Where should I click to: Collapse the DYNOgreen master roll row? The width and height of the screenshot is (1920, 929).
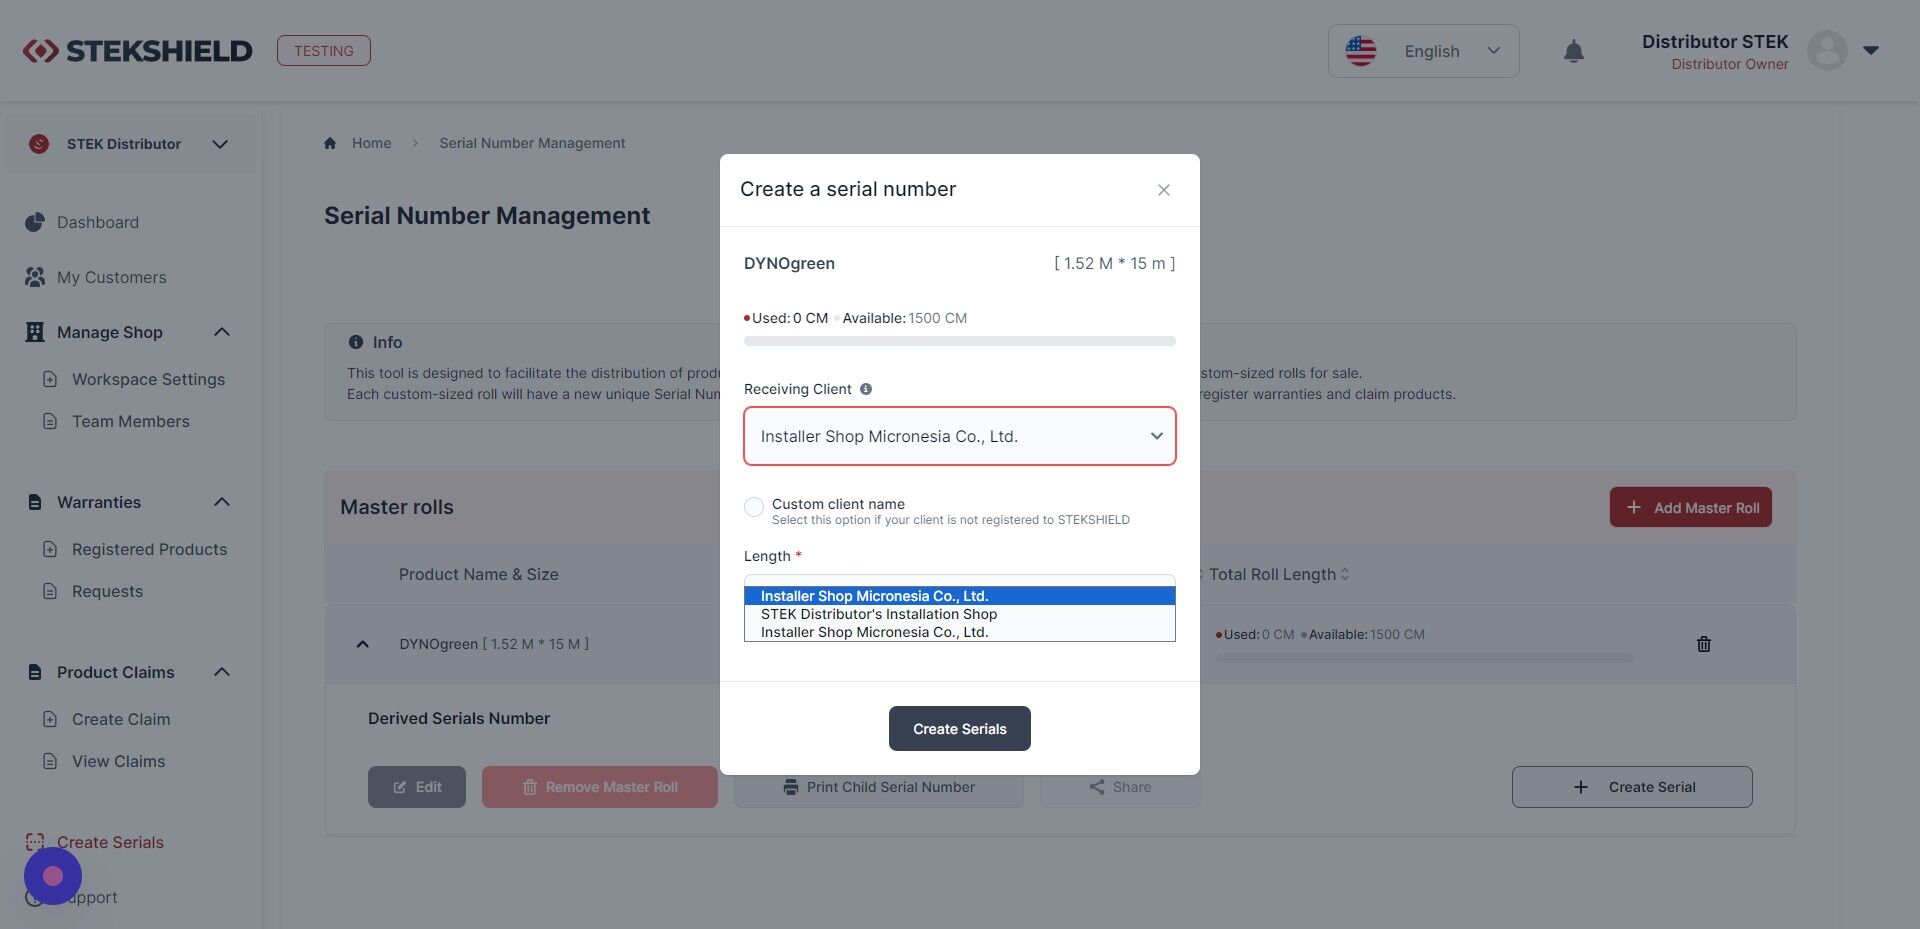(x=363, y=644)
